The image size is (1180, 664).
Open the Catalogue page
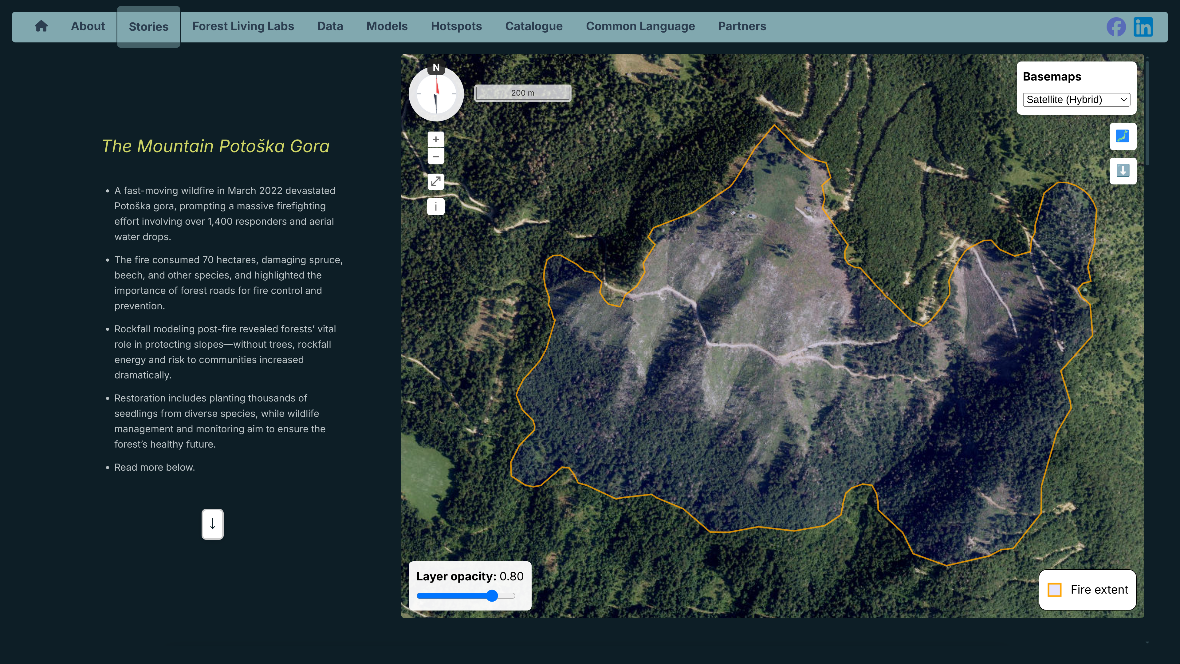pos(534,26)
